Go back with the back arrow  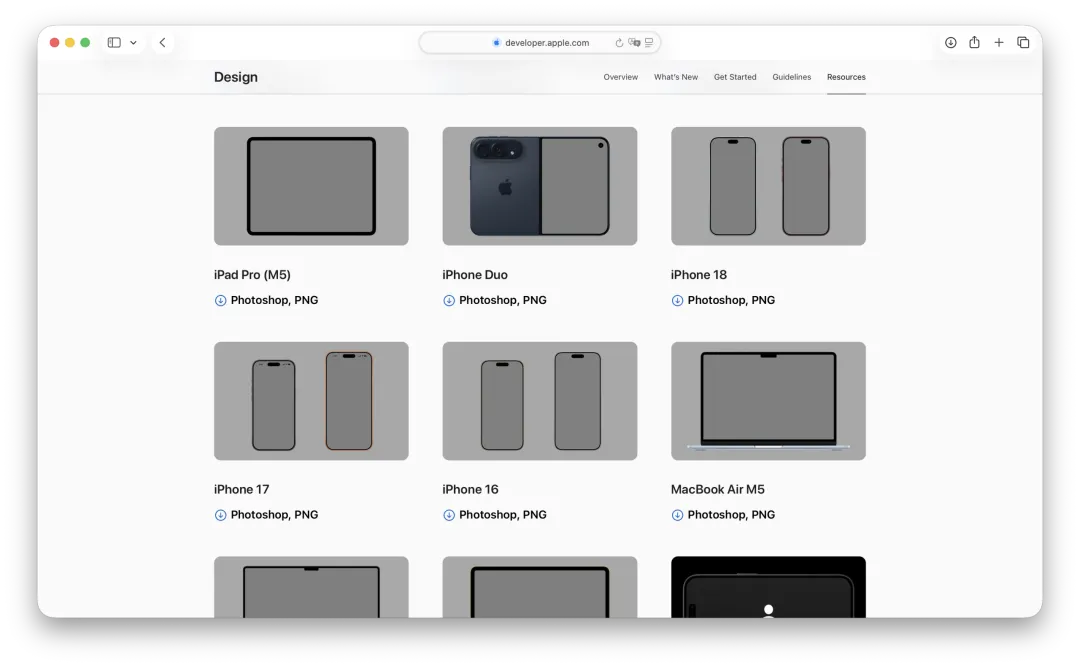[163, 43]
